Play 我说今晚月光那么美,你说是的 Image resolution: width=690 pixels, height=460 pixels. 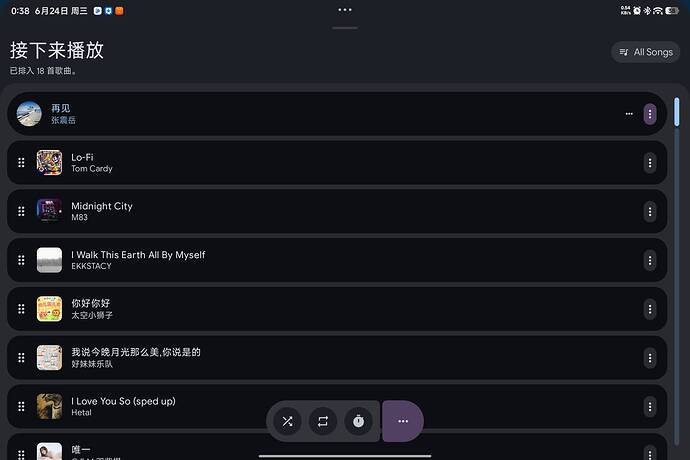point(337,358)
